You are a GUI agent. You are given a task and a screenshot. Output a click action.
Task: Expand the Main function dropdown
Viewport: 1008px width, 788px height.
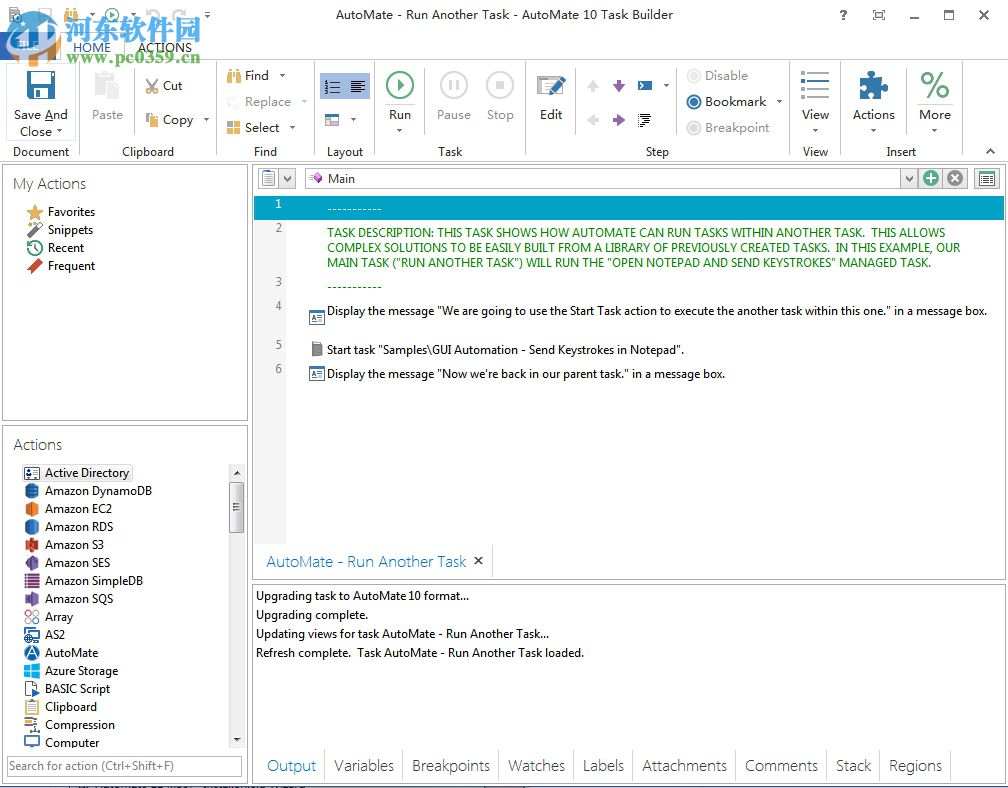point(908,179)
